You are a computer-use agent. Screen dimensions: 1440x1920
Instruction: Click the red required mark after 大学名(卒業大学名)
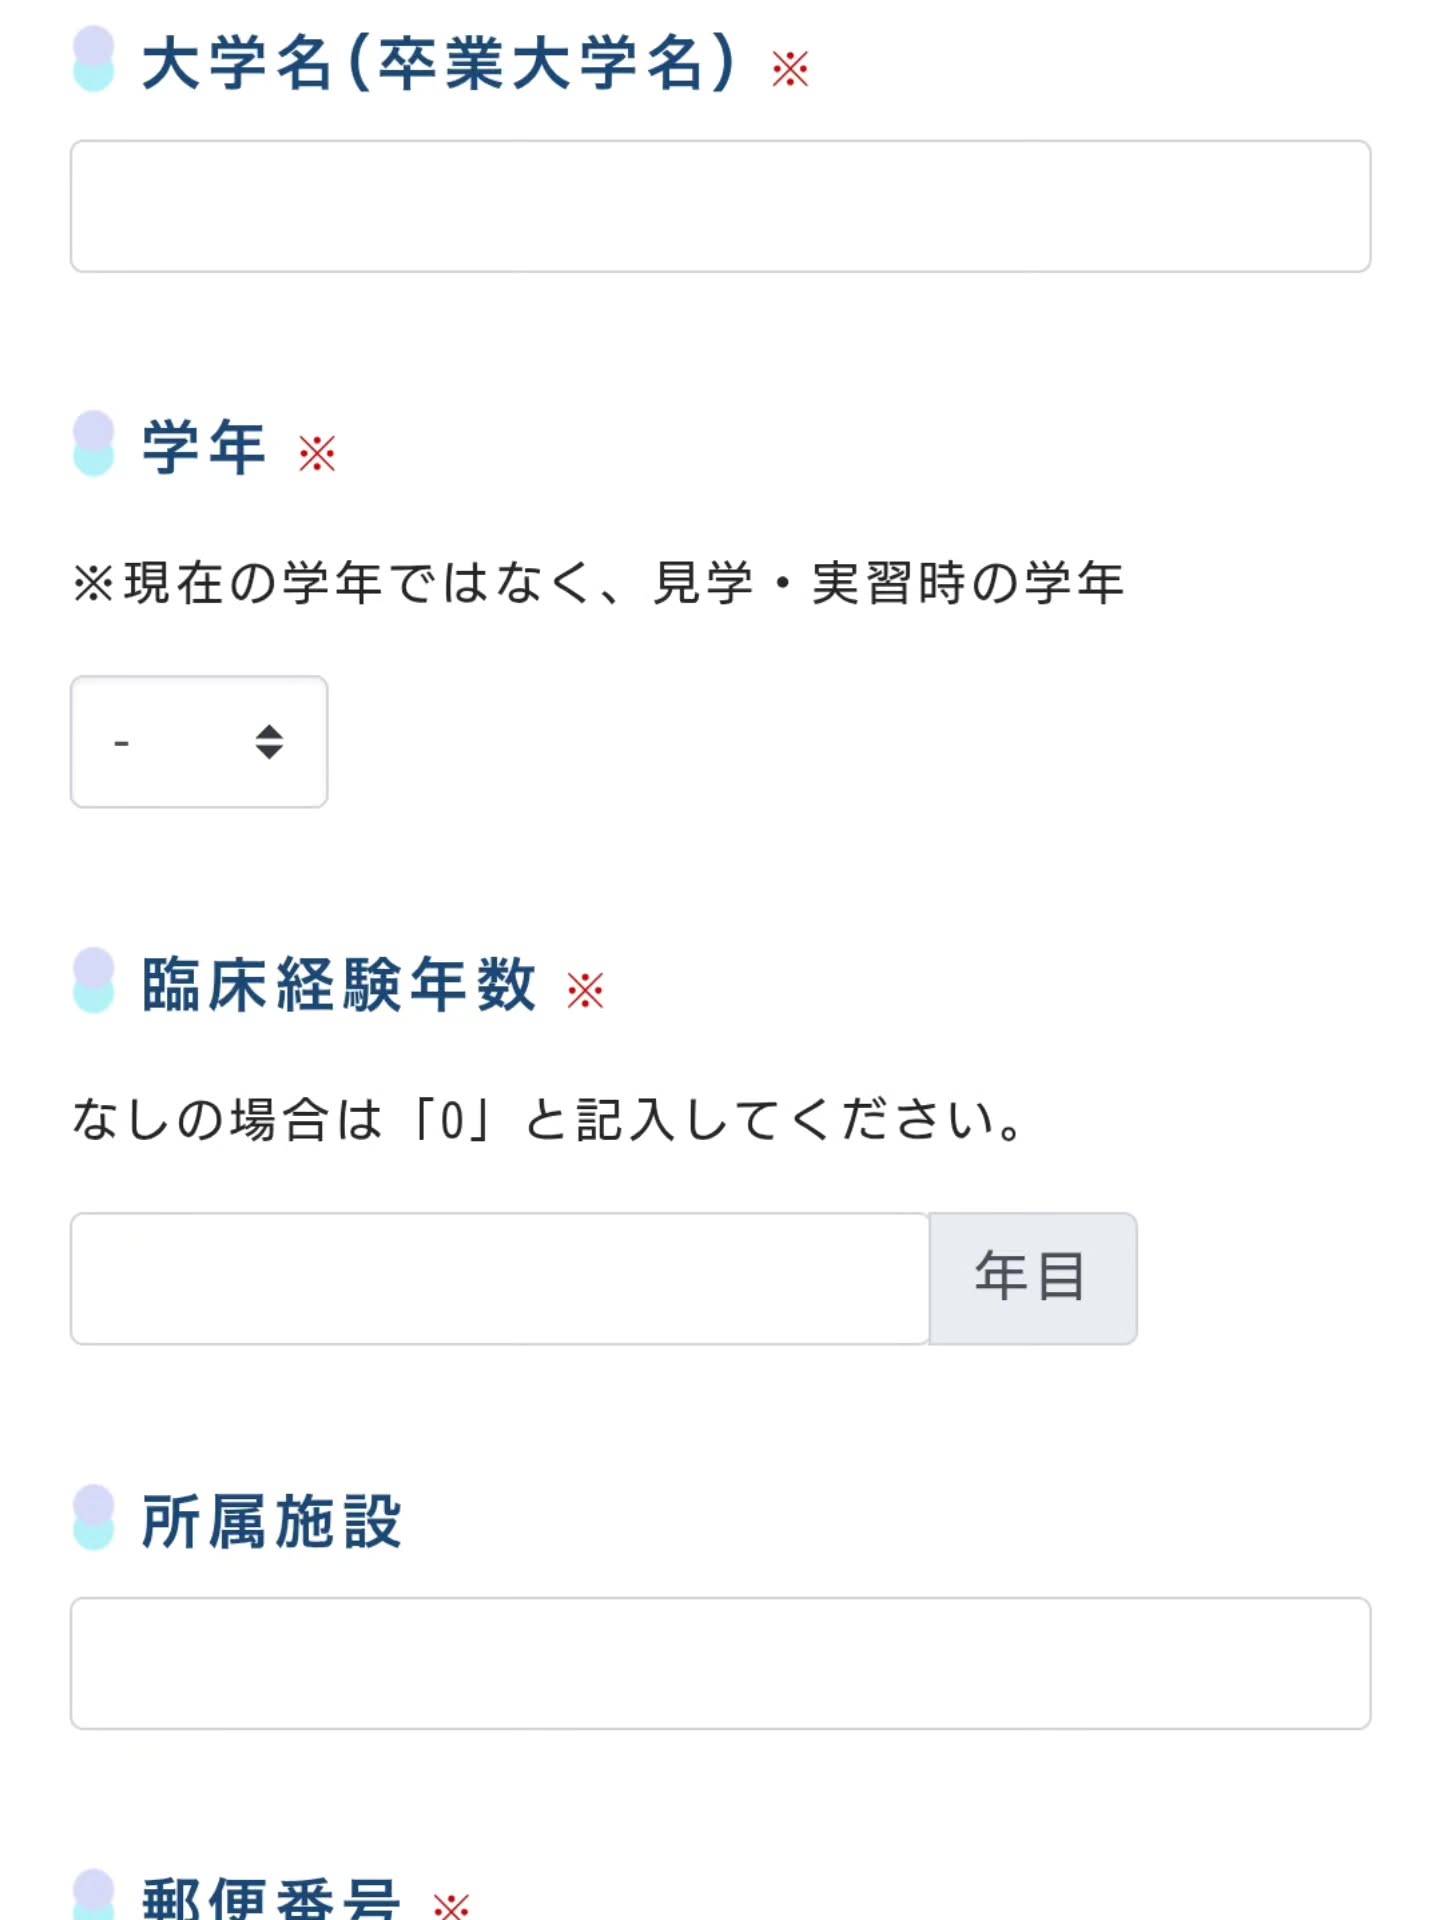coord(790,69)
